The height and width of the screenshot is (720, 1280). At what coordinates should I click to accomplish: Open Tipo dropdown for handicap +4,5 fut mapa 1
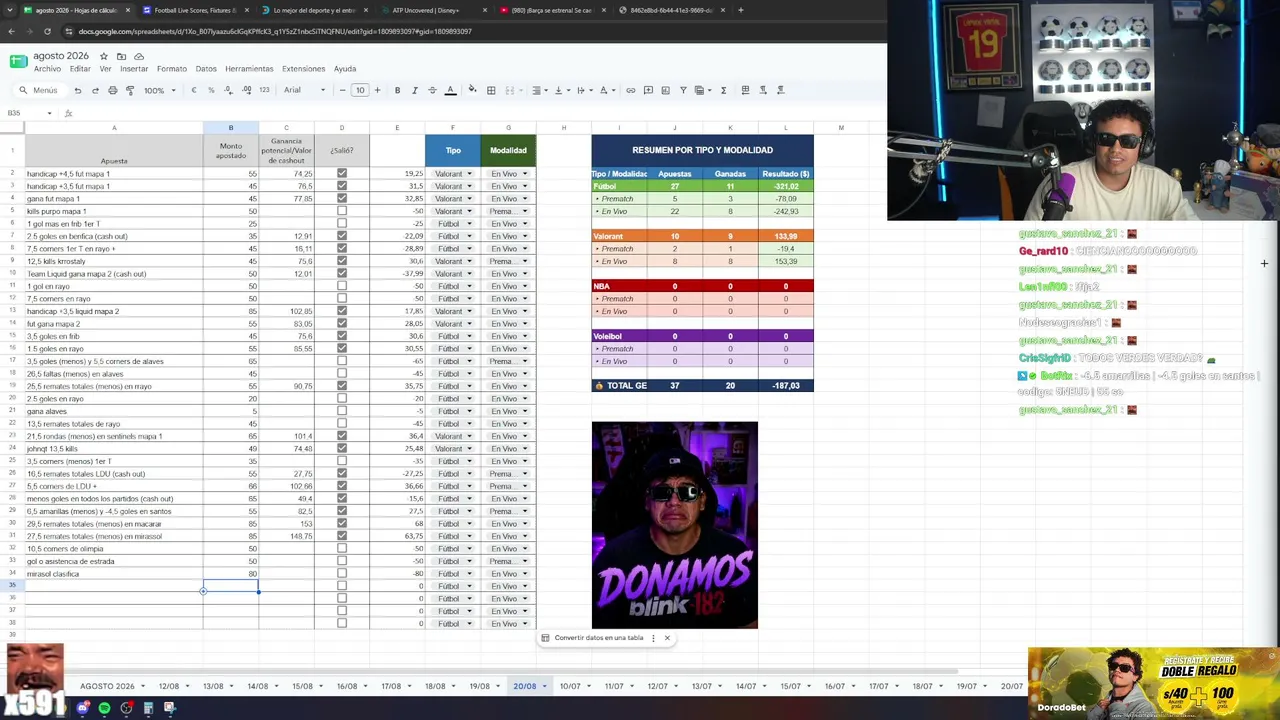(453, 174)
